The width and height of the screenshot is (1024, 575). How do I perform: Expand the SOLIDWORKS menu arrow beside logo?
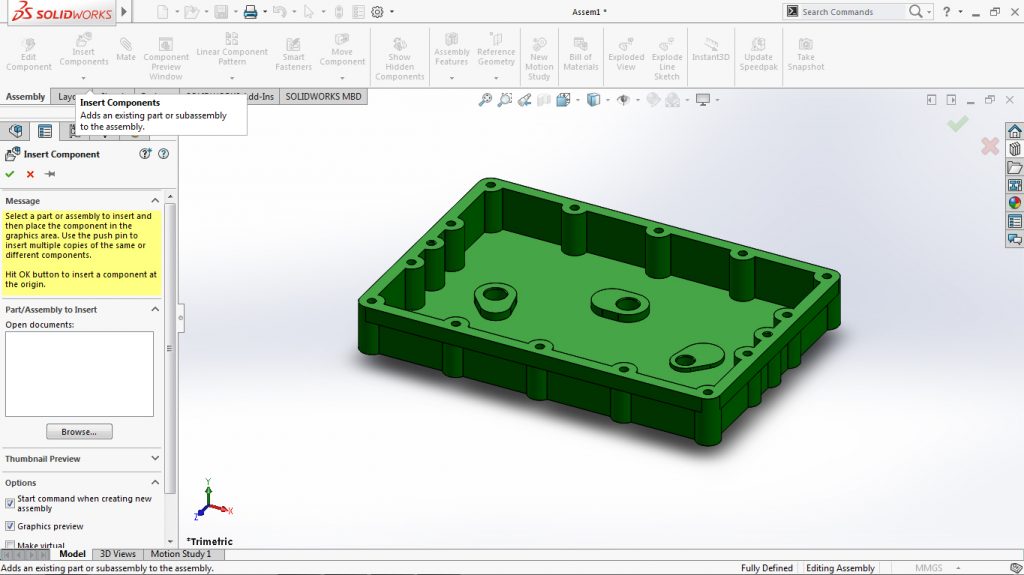coord(124,12)
